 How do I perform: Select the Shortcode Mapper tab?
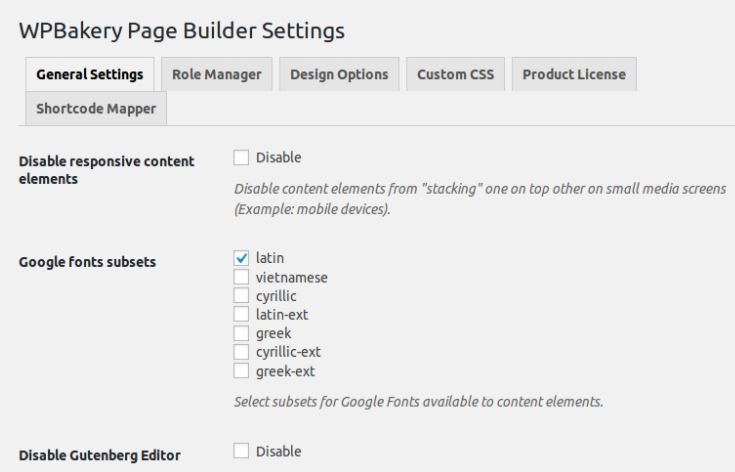click(96, 109)
